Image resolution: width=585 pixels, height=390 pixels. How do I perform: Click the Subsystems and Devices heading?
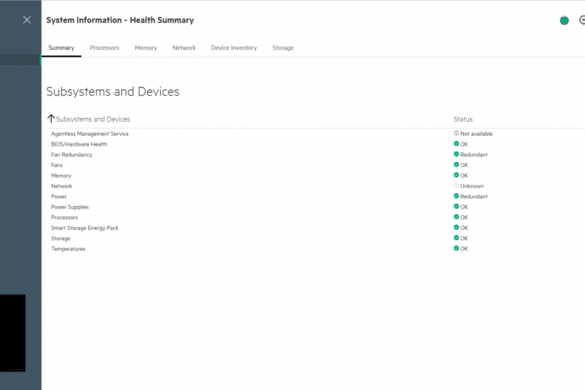pyautogui.click(x=113, y=92)
